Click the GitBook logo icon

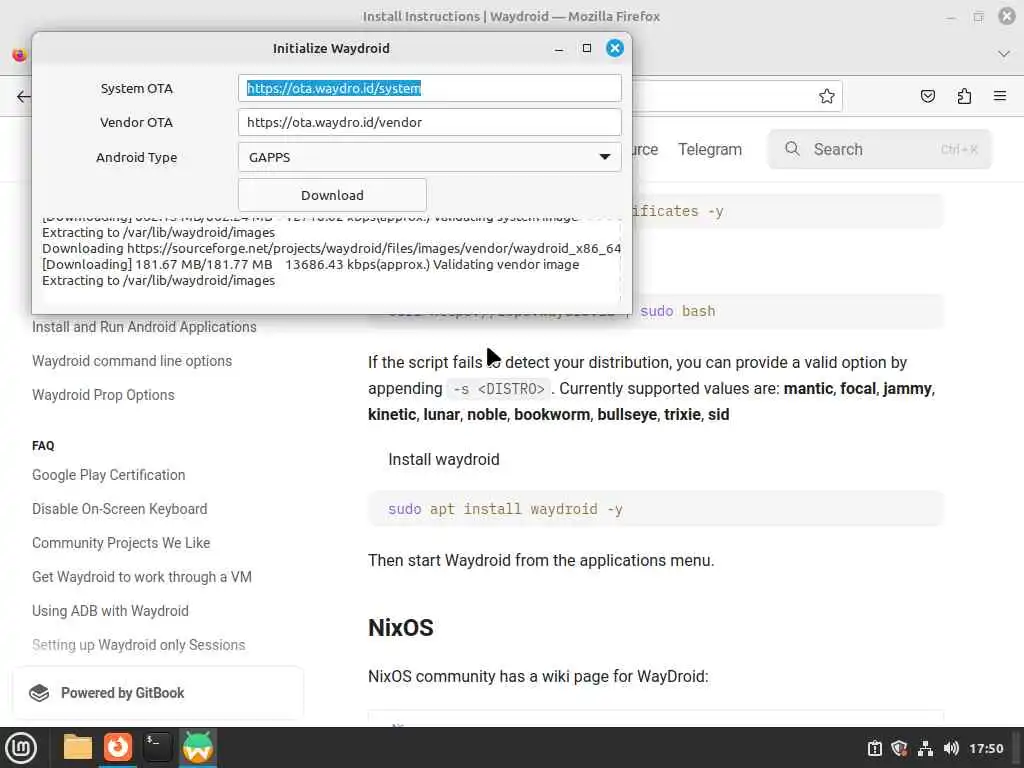point(39,693)
